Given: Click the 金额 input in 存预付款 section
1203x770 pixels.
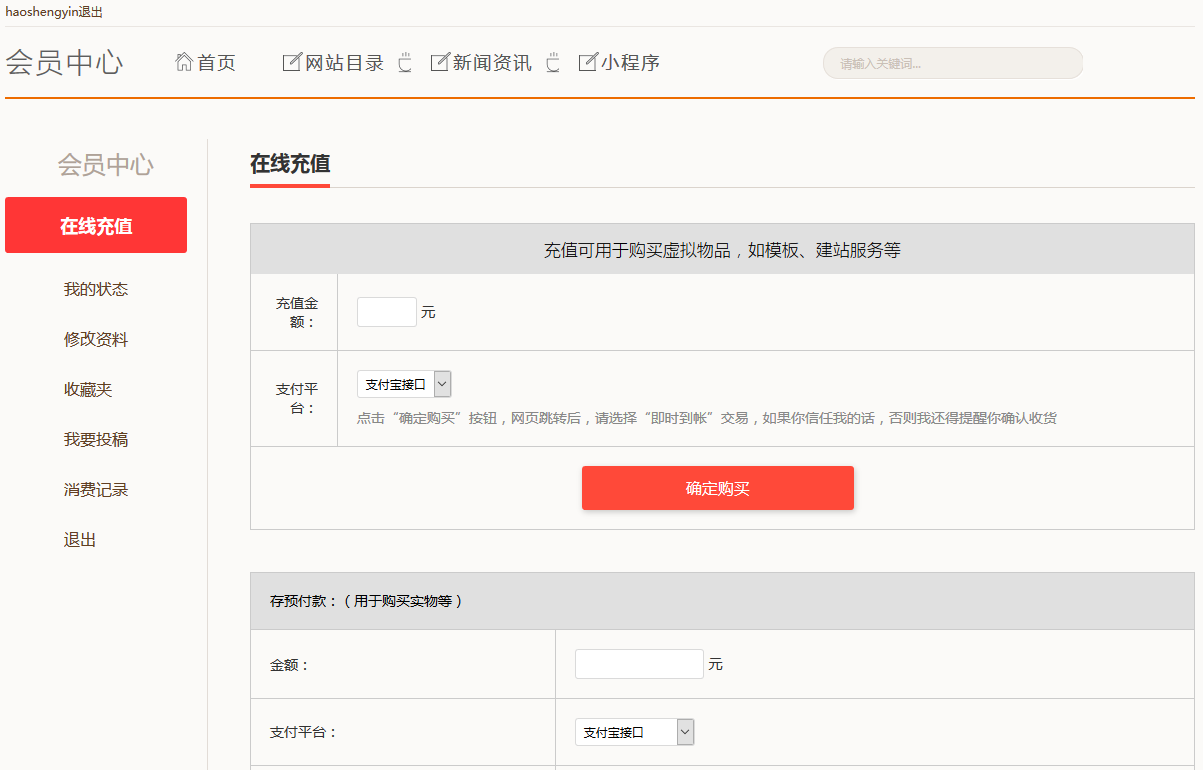Looking at the screenshot, I should pos(639,664).
